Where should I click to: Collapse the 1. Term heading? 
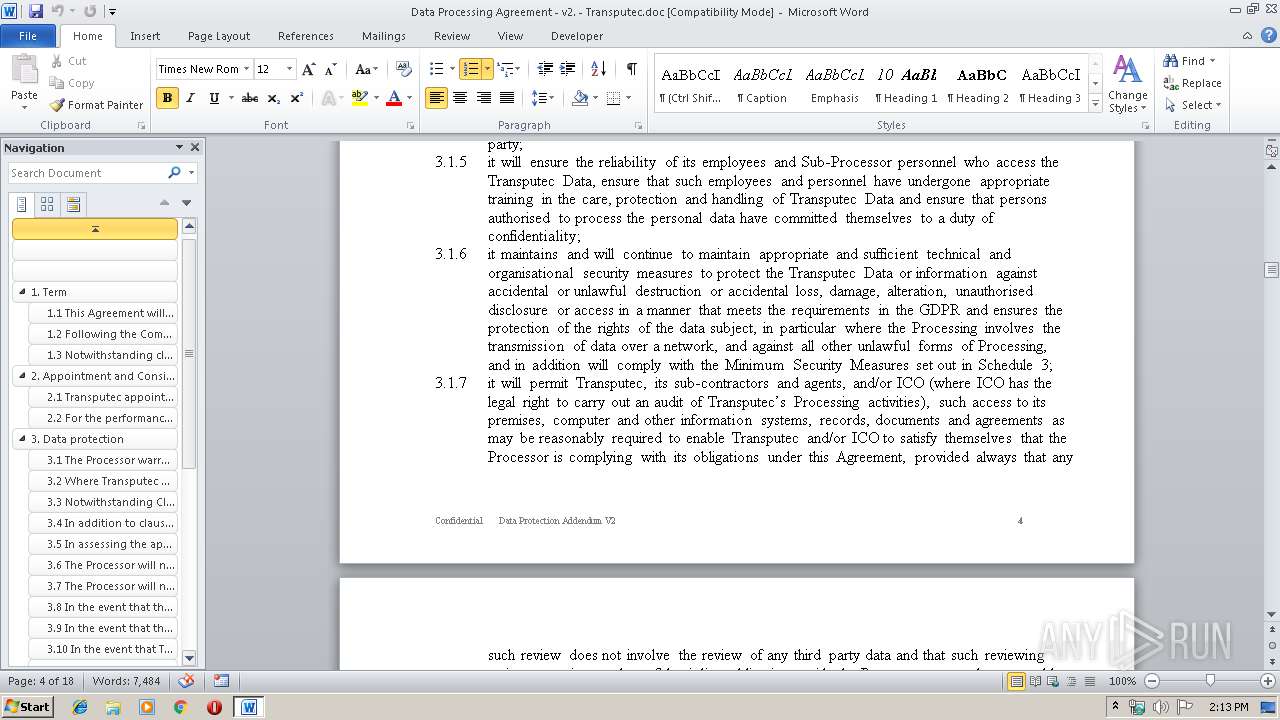[22, 292]
